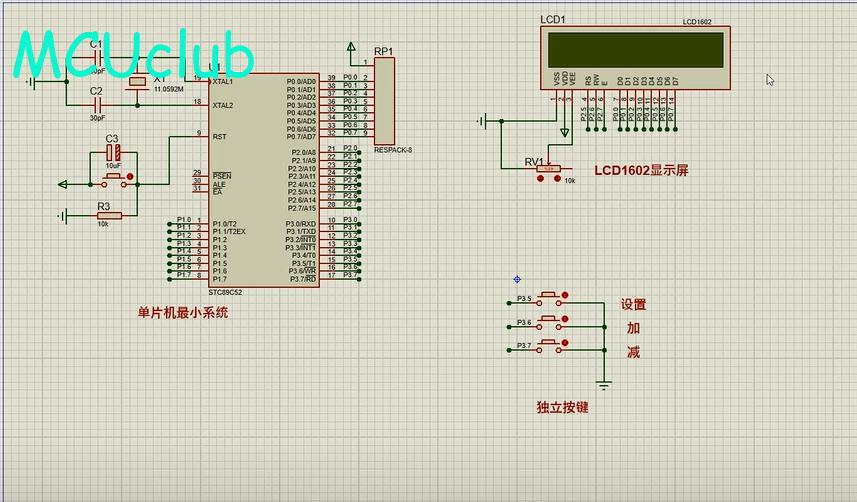
Task: Click the 独立按键 text label
Action: 562,407
